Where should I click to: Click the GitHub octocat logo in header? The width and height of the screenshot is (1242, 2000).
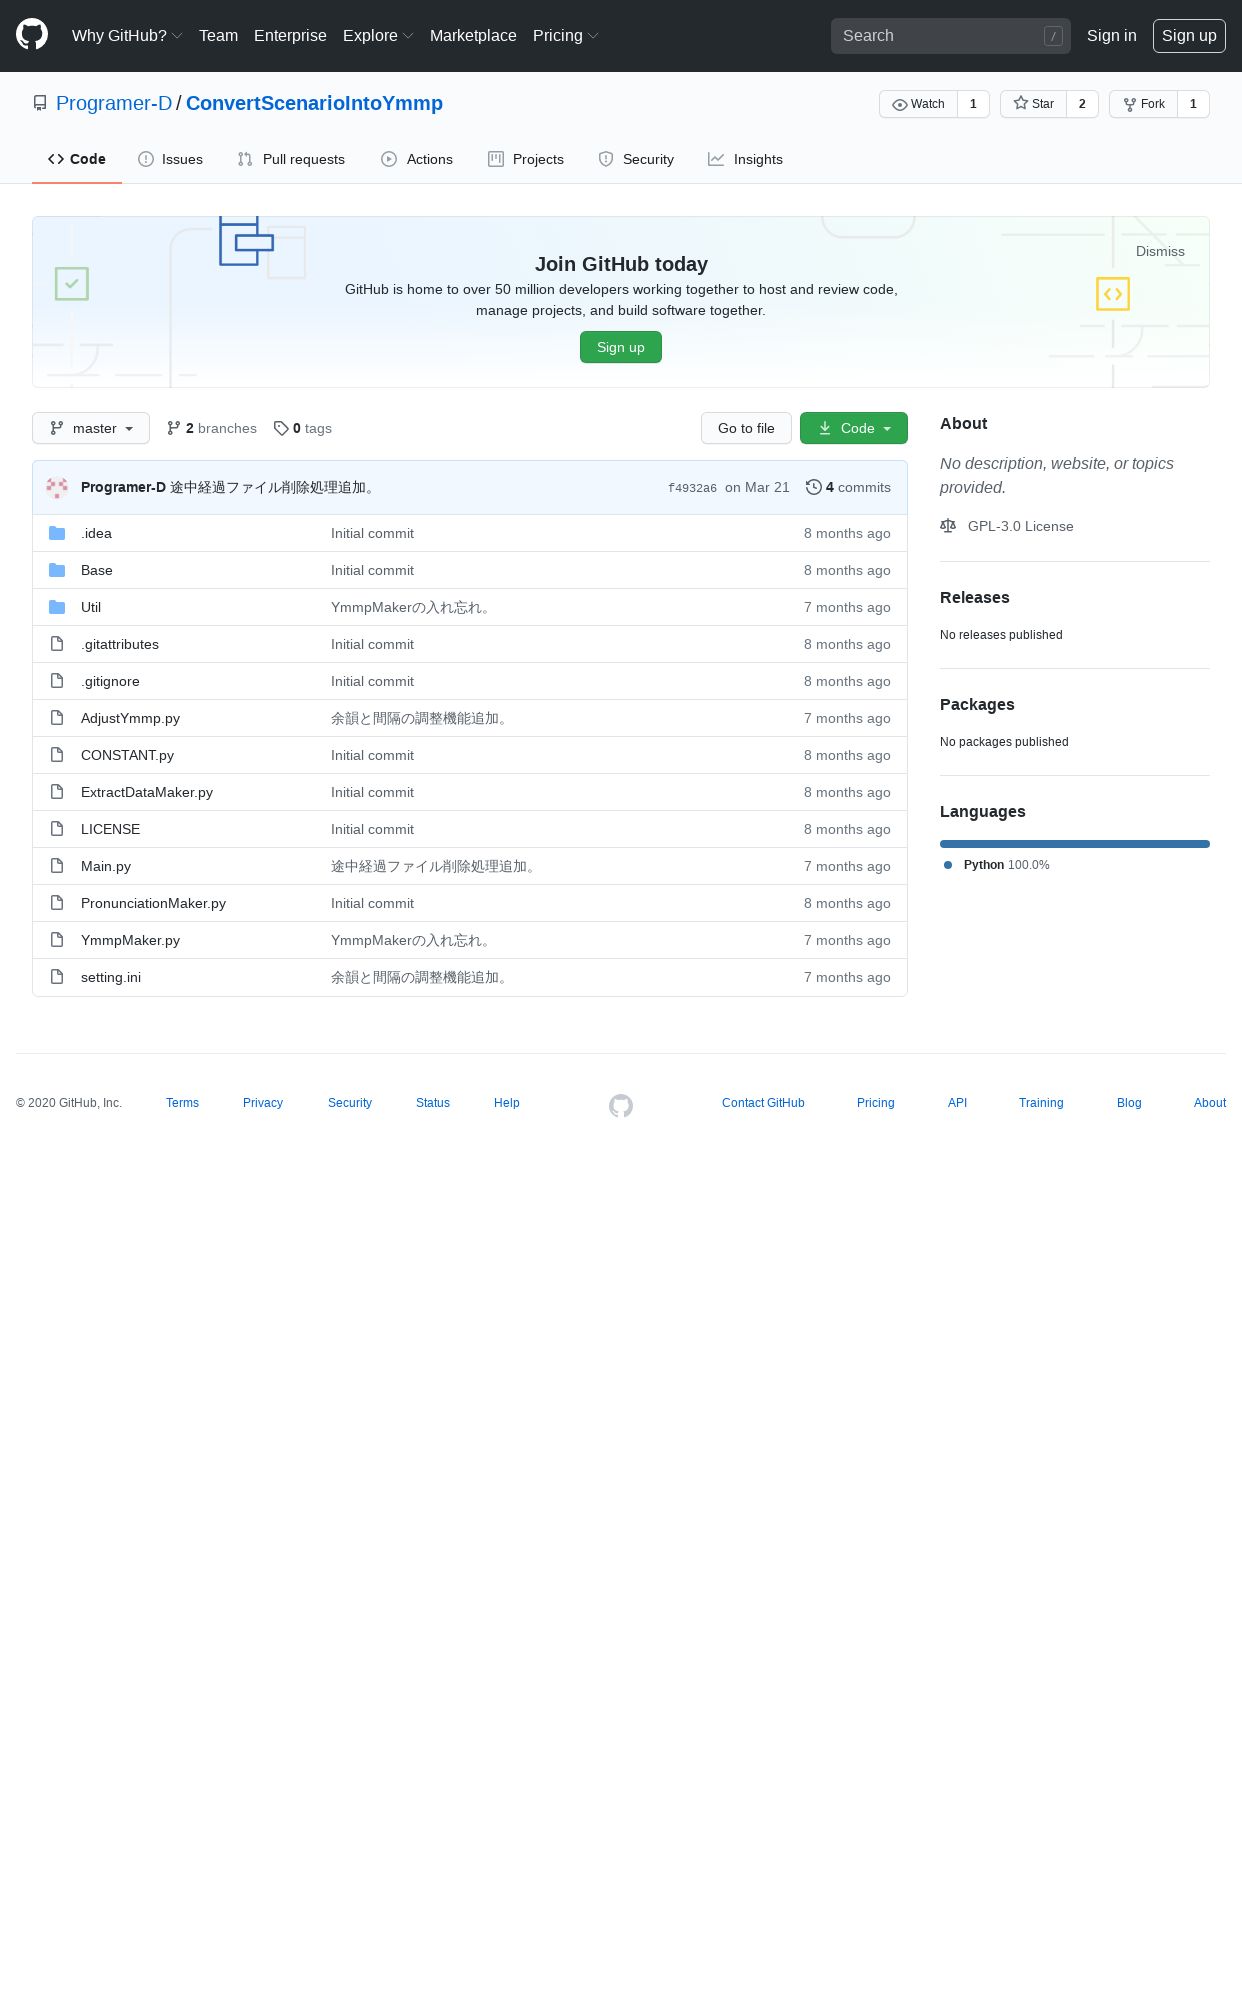[32, 35]
